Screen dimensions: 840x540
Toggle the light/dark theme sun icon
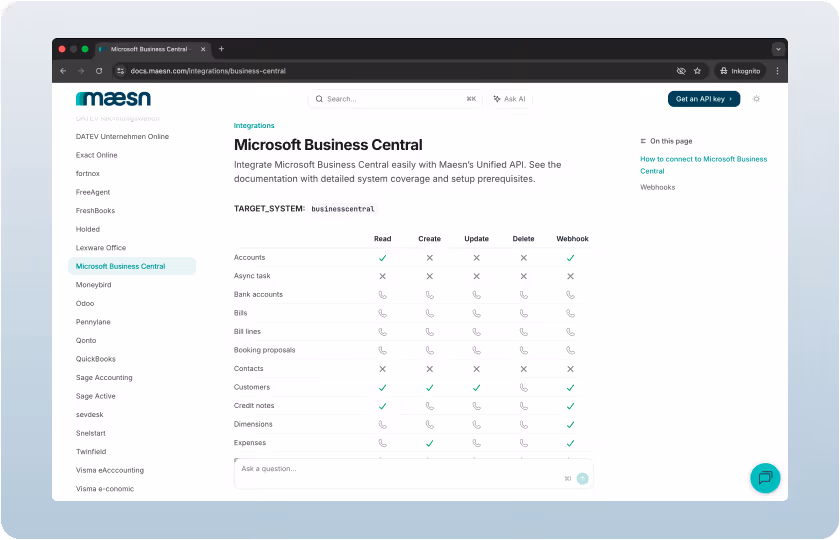(756, 99)
